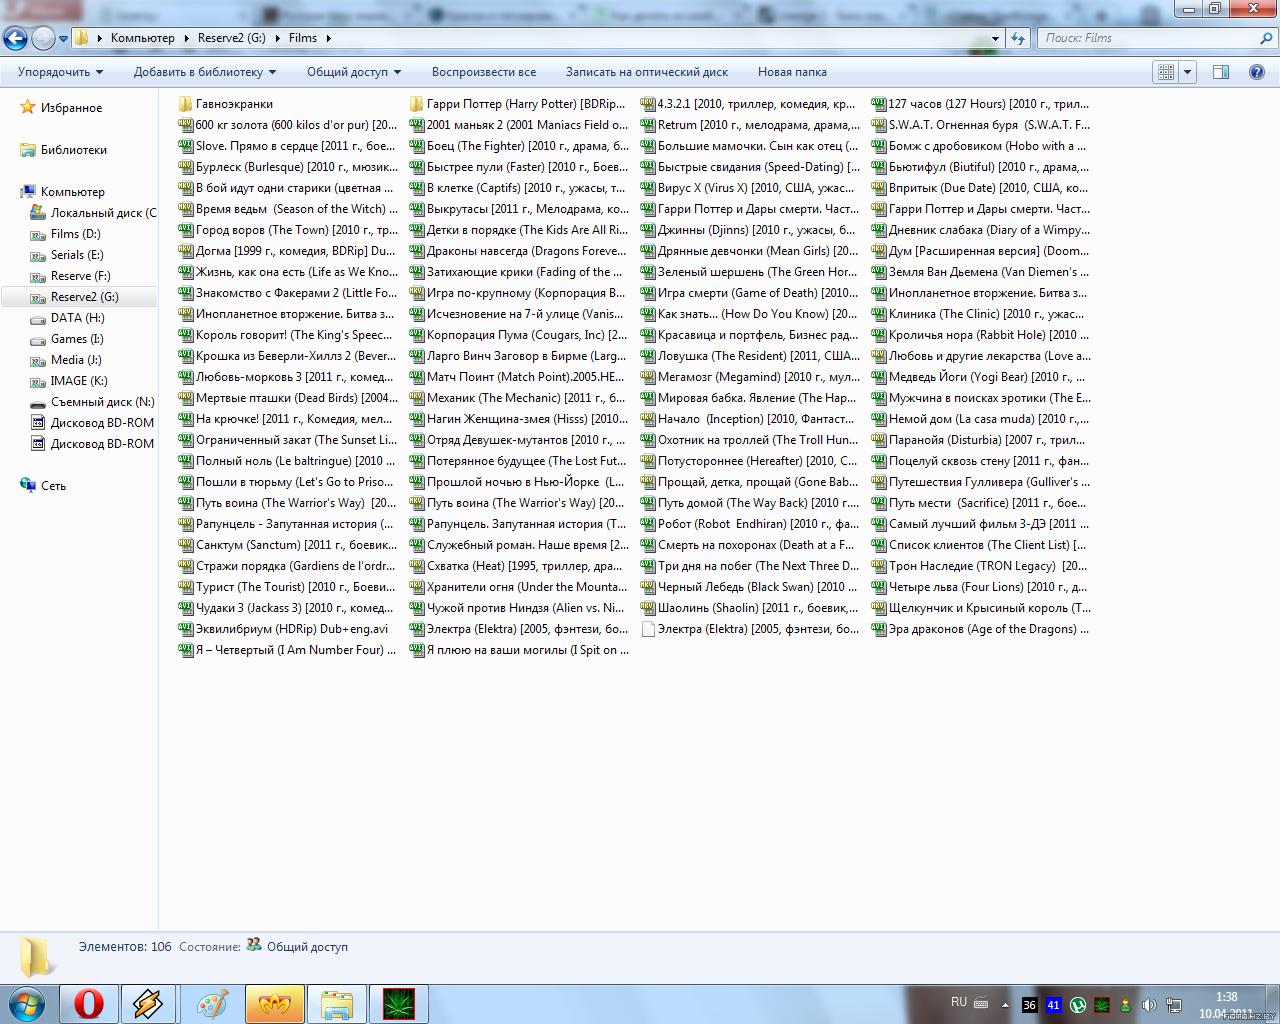Open the Help question mark icon
Screen dimensions: 1280x1024
point(1257,72)
